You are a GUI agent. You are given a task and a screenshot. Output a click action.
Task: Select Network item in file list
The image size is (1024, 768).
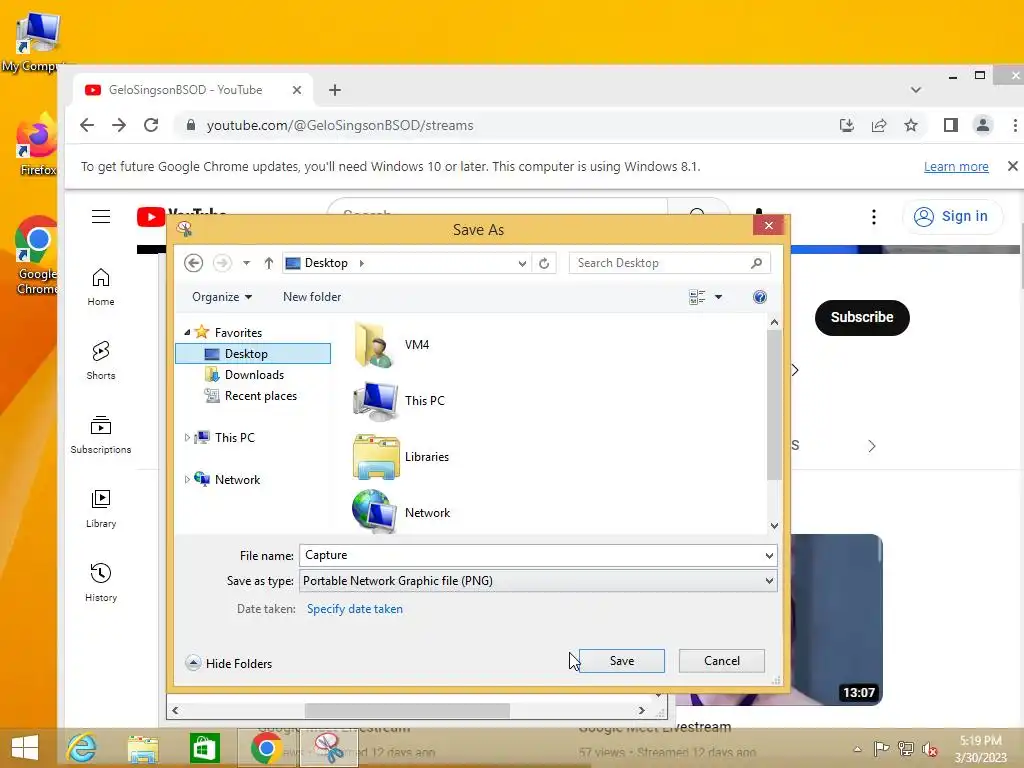point(401,513)
